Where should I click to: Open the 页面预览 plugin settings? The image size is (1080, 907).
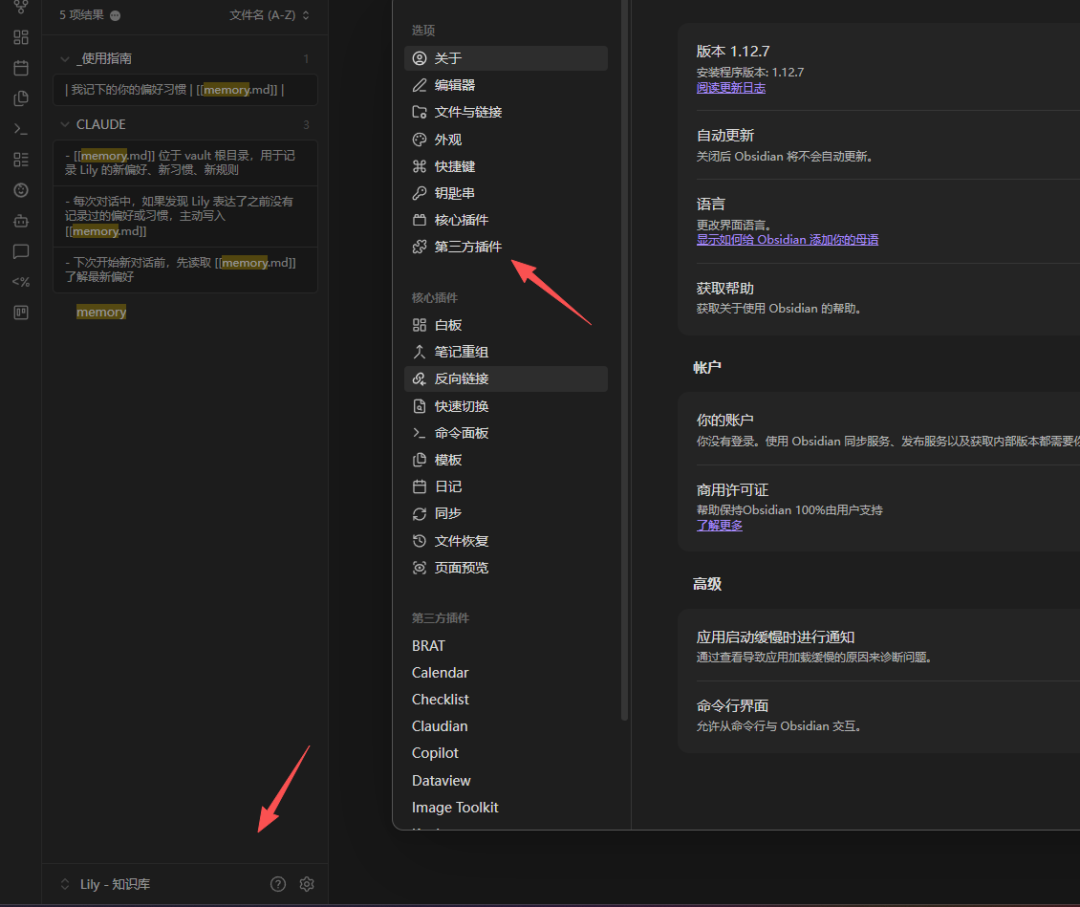(x=506, y=568)
